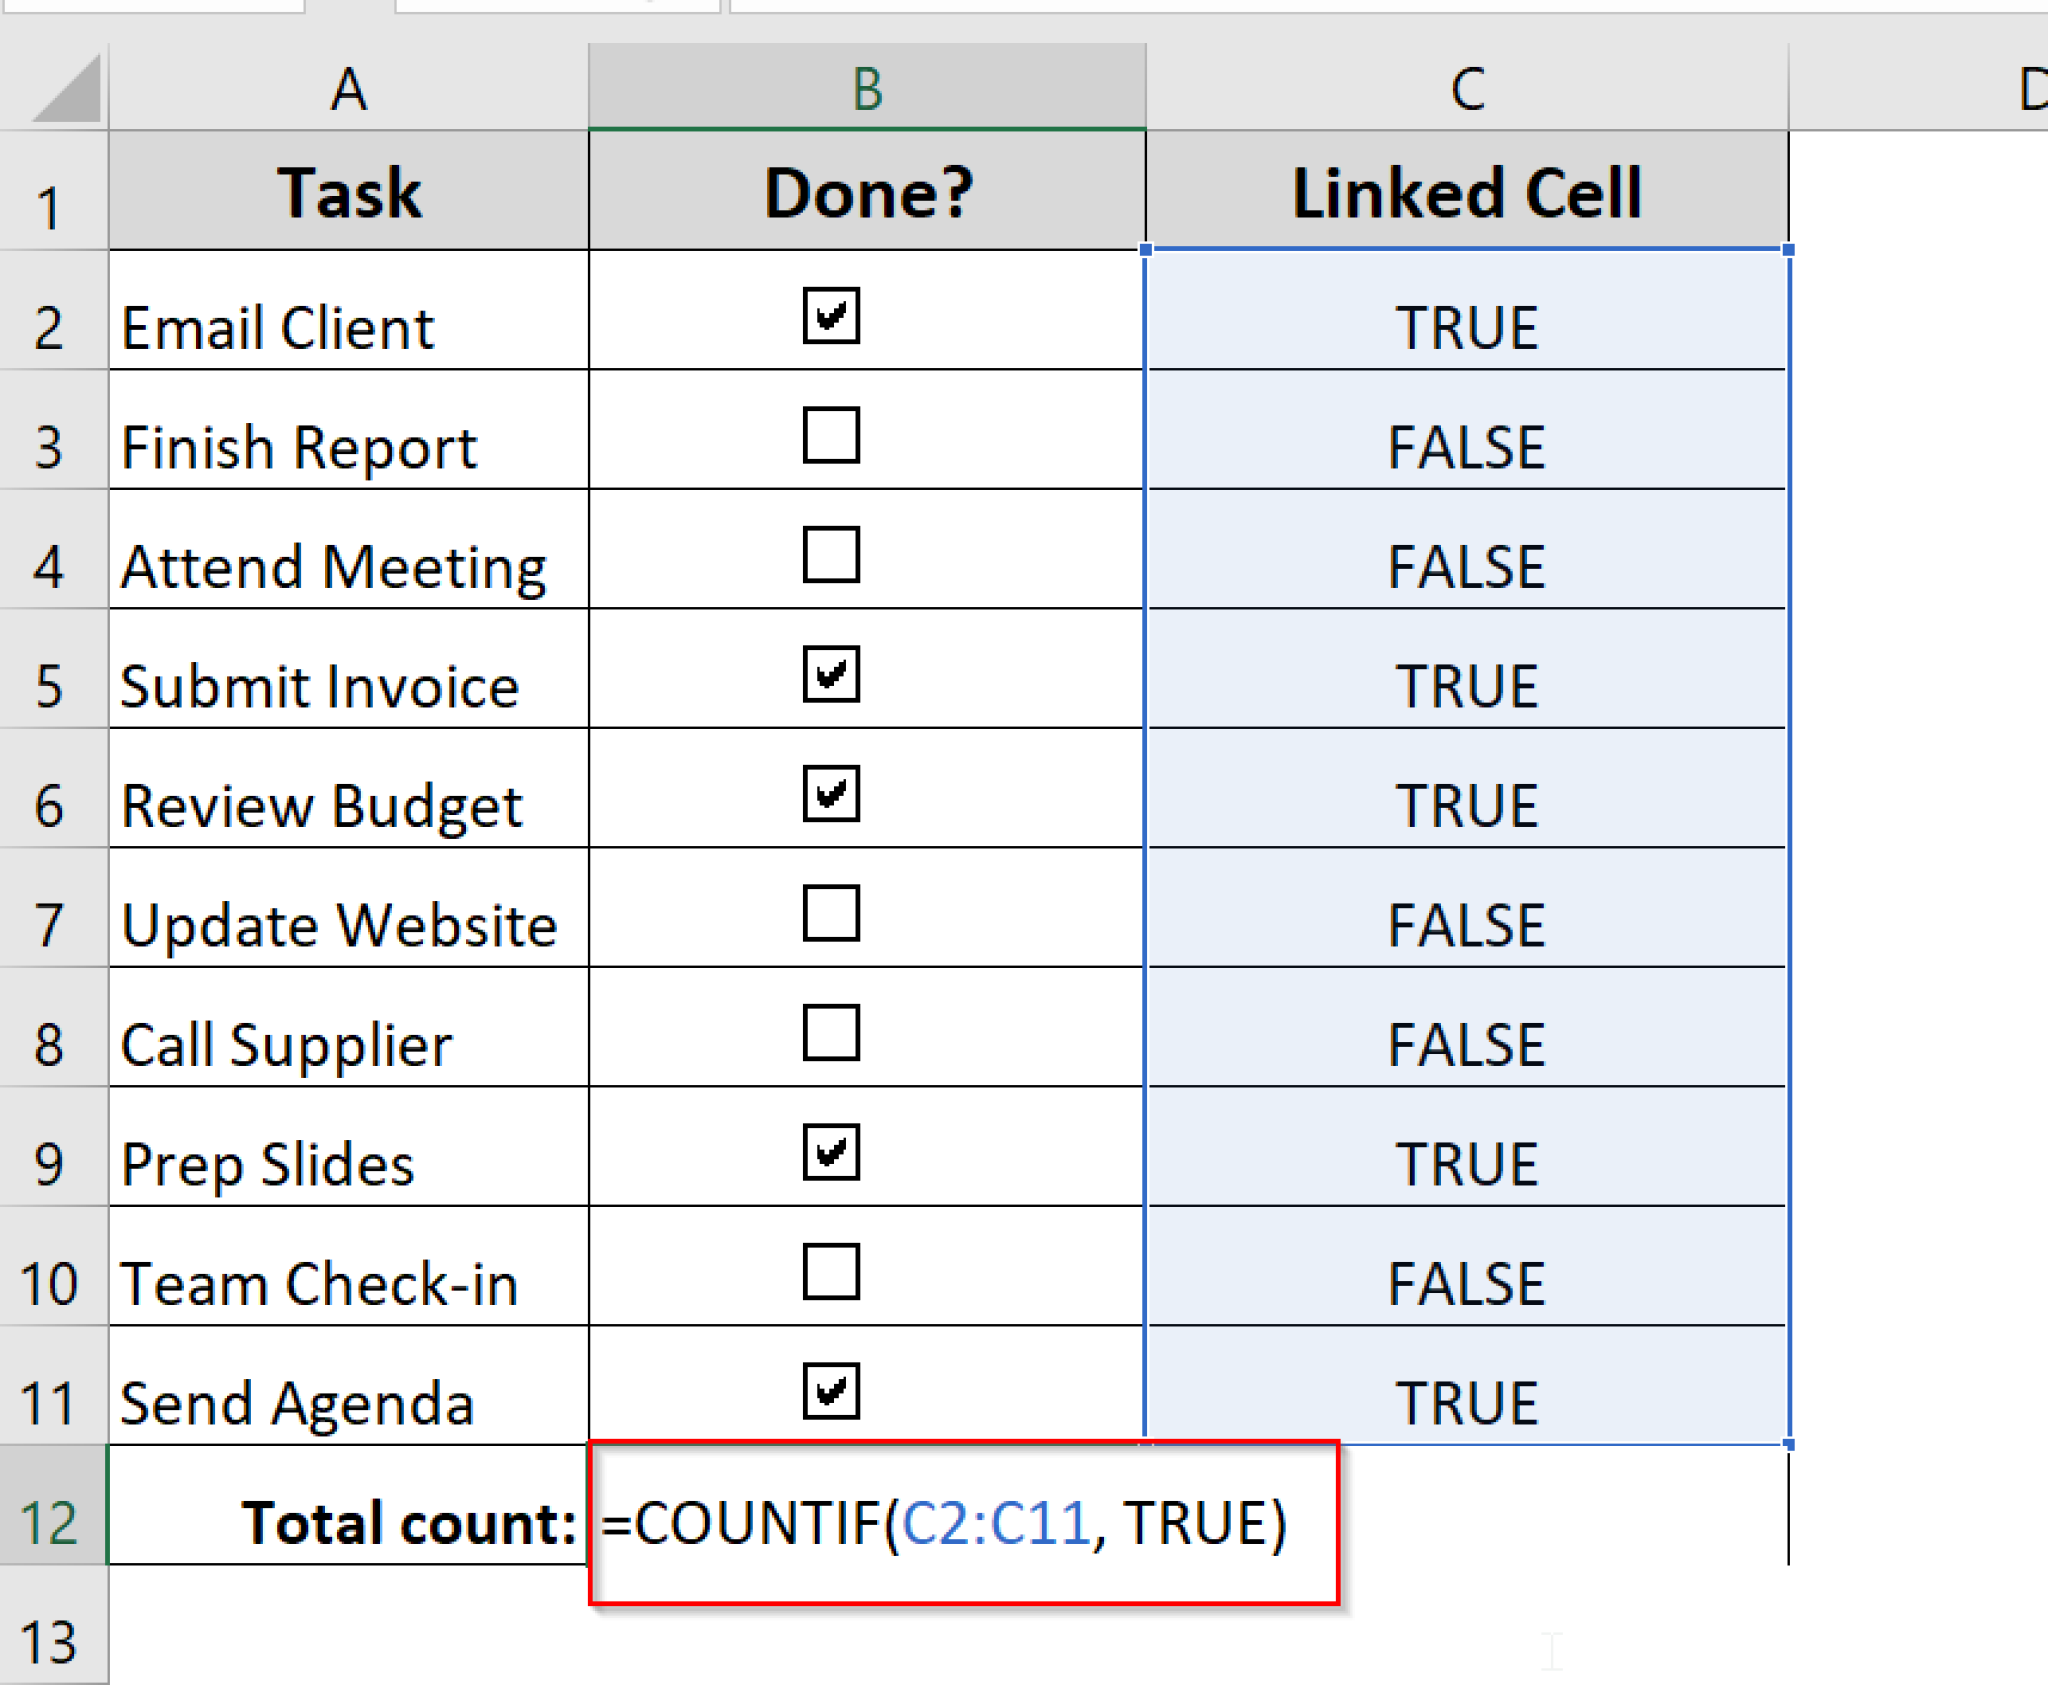
Task: Uncheck the Review Budget checkbox
Action: (833, 795)
